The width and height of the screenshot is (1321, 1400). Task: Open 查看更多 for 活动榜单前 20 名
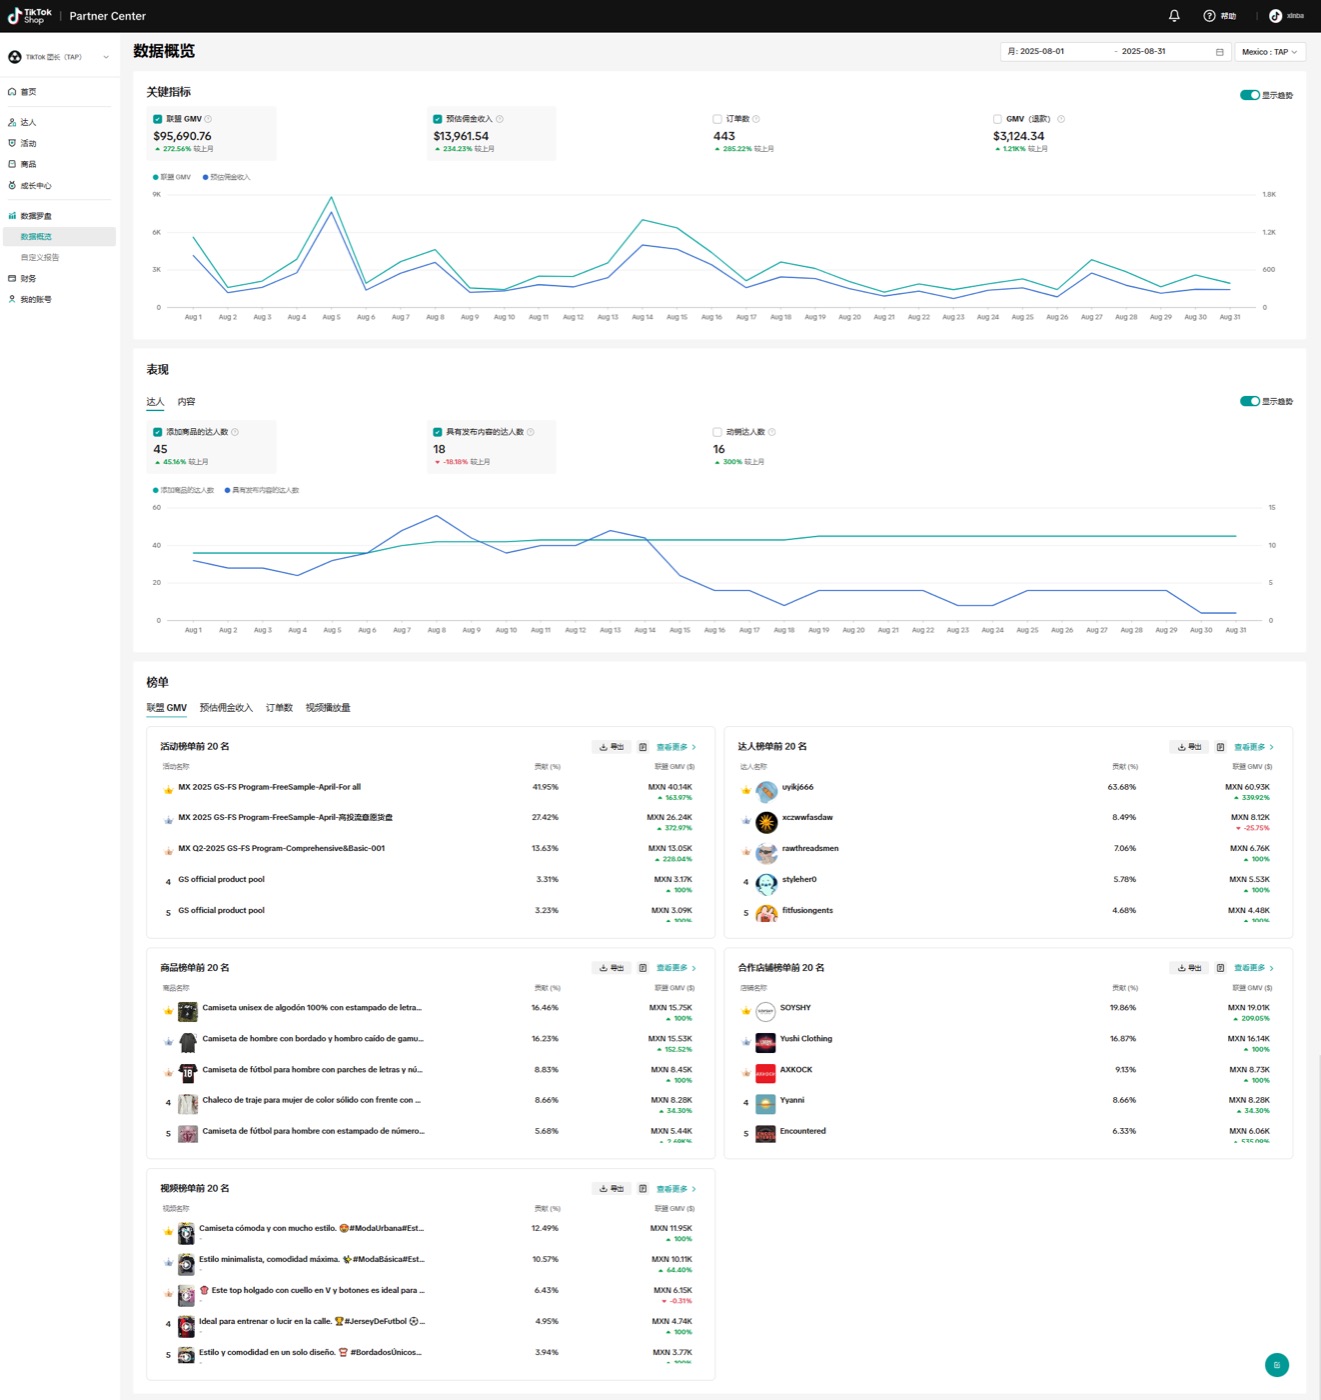(676, 747)
